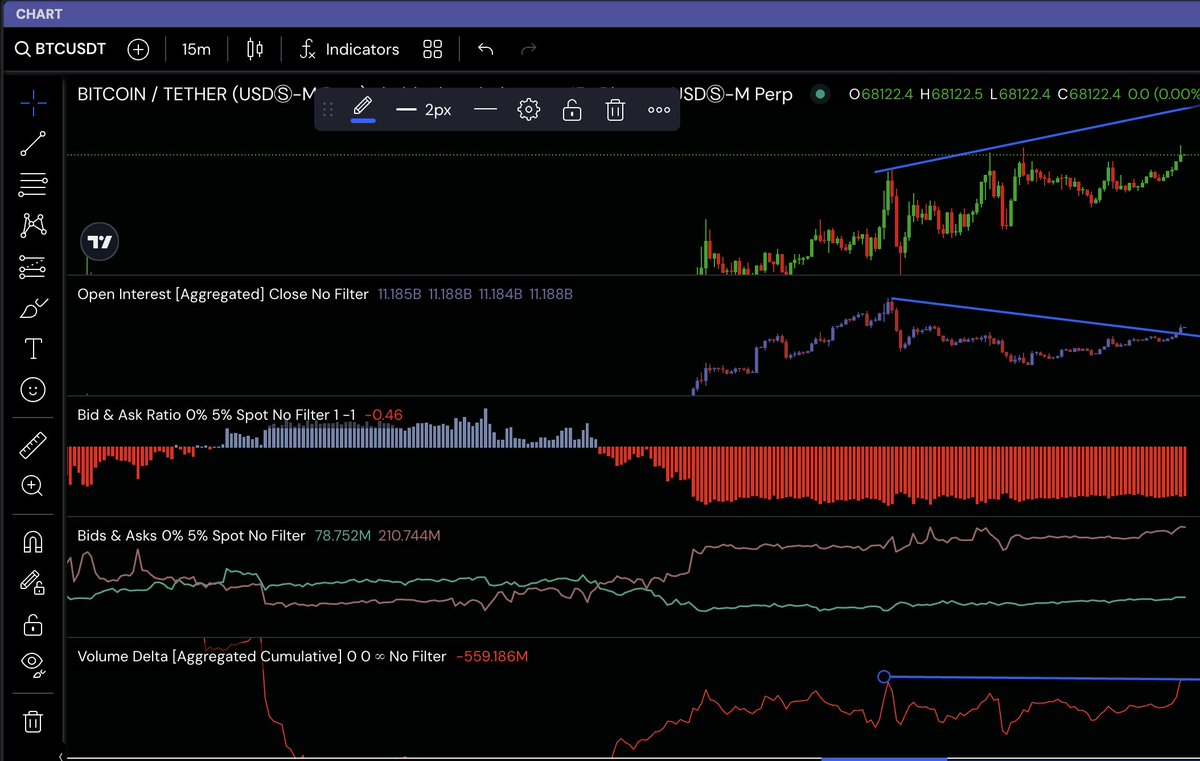The height and width of the screenshot is (761, 1200).
Task: Toggle magnet mode in left sidebar
Action: pyautogui.click(x=33, y=542)
